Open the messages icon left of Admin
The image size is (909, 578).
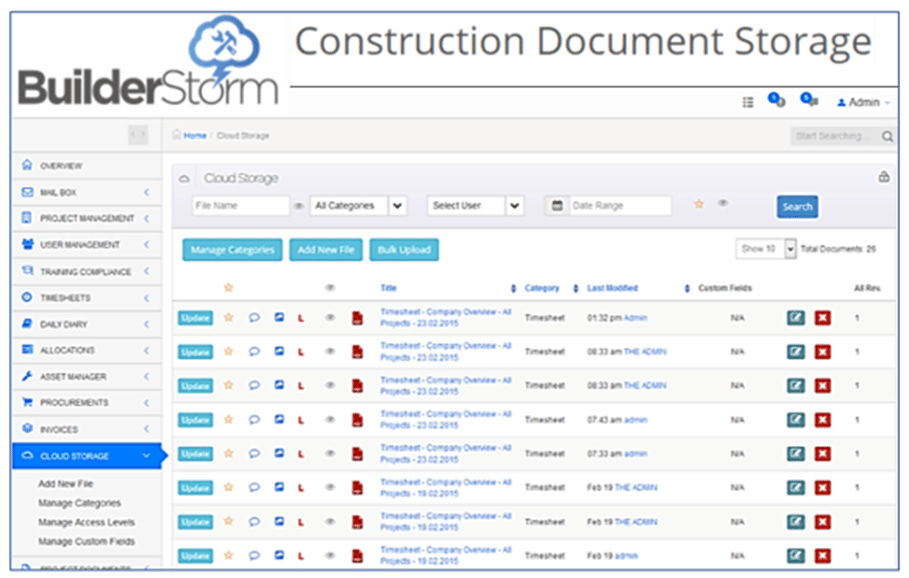pos(809,100)
